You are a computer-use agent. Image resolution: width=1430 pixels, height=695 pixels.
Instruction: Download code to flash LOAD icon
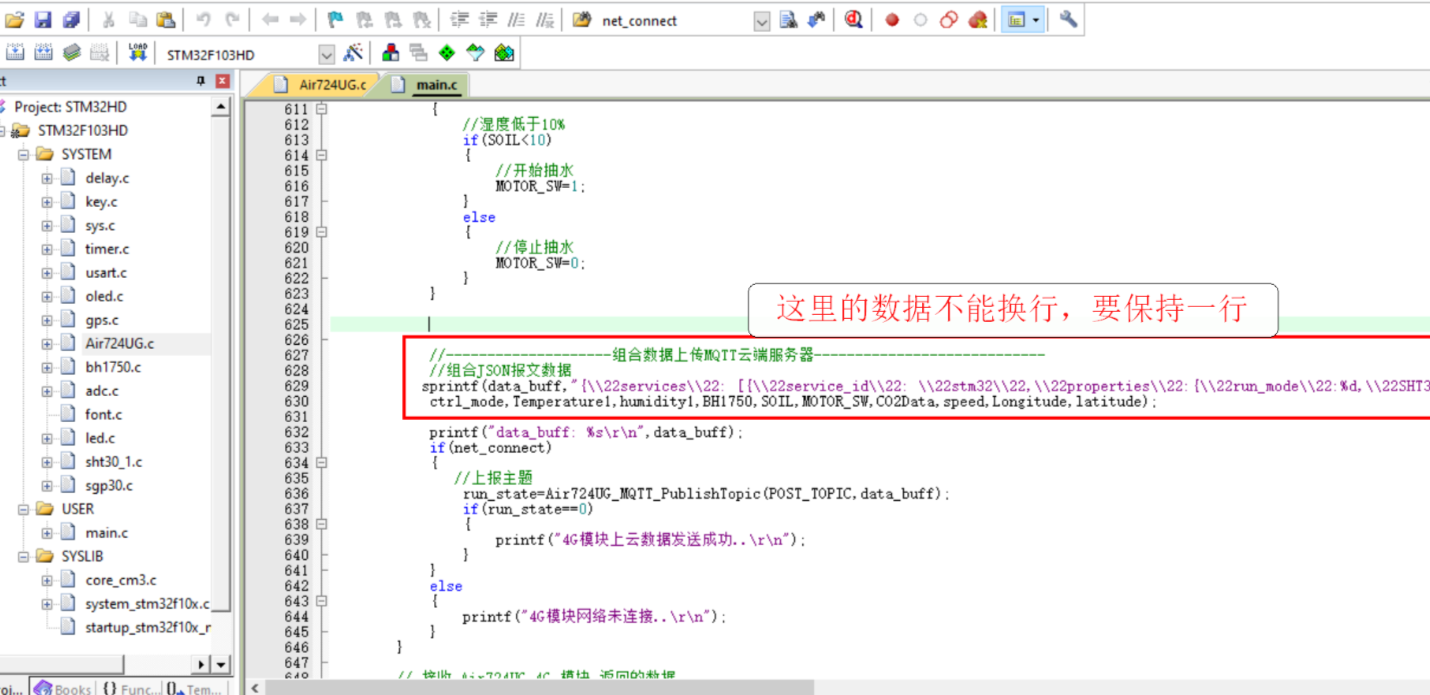click(x=138, y=53)
